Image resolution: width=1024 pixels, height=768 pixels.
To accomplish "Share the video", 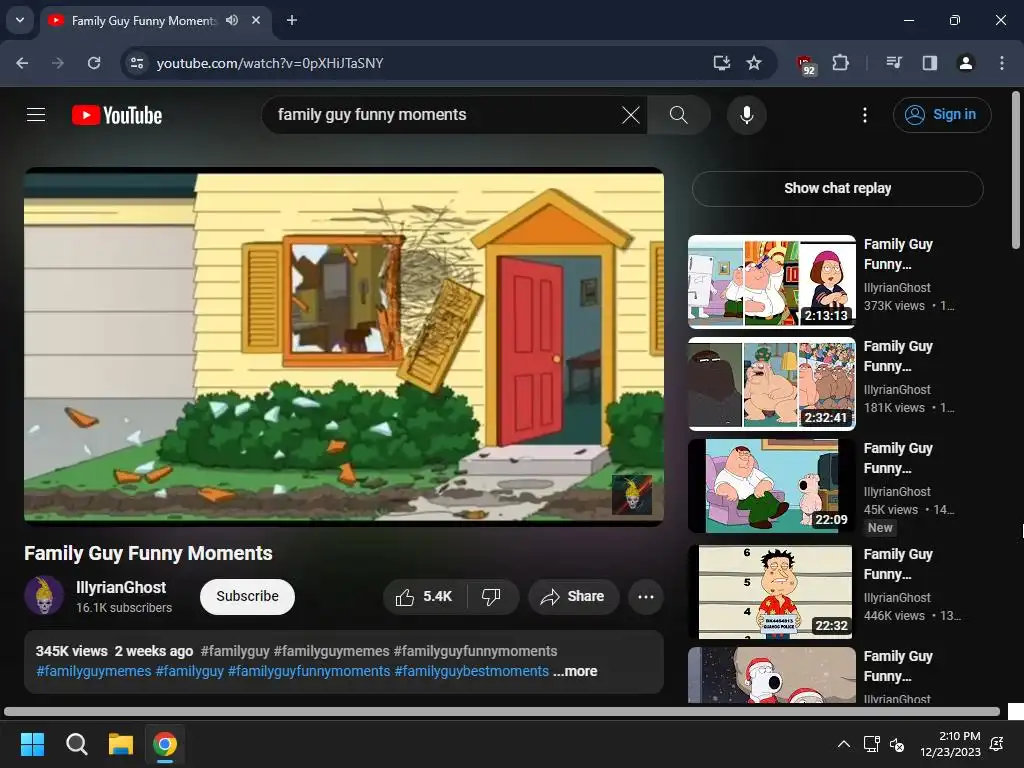I will [573, 596].
